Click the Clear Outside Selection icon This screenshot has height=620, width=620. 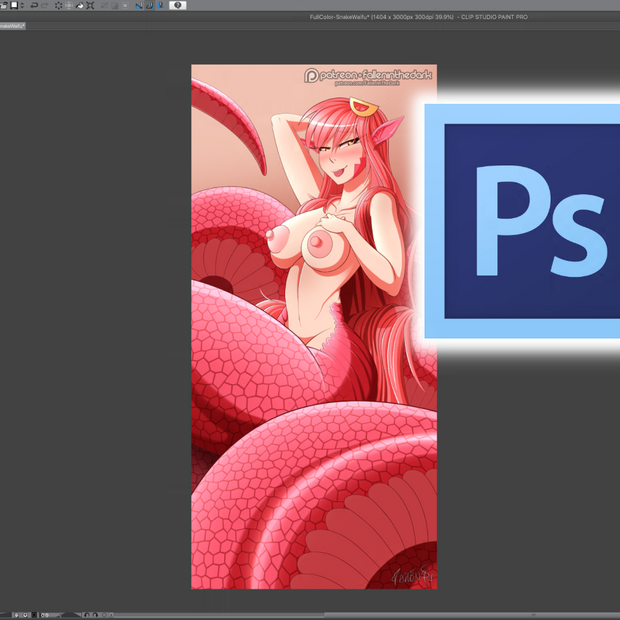[x=68, y=5]
